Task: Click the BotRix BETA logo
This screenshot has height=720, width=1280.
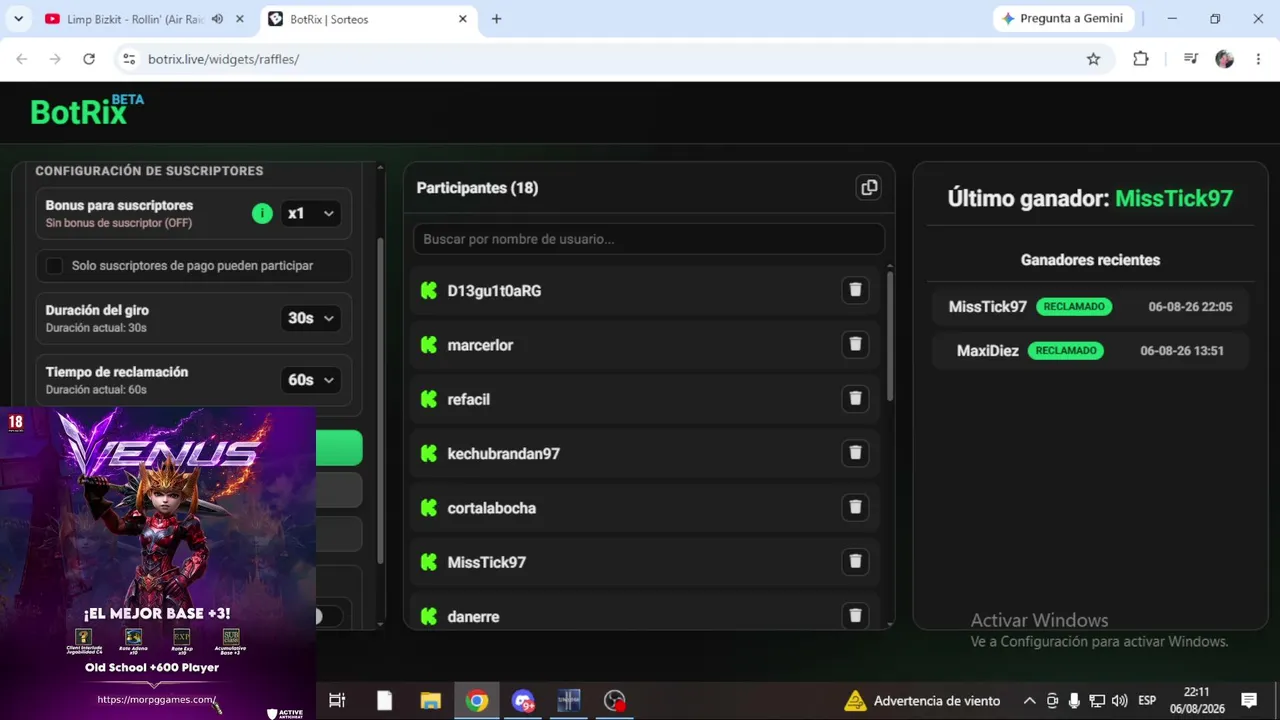Action: click(87, 110)
